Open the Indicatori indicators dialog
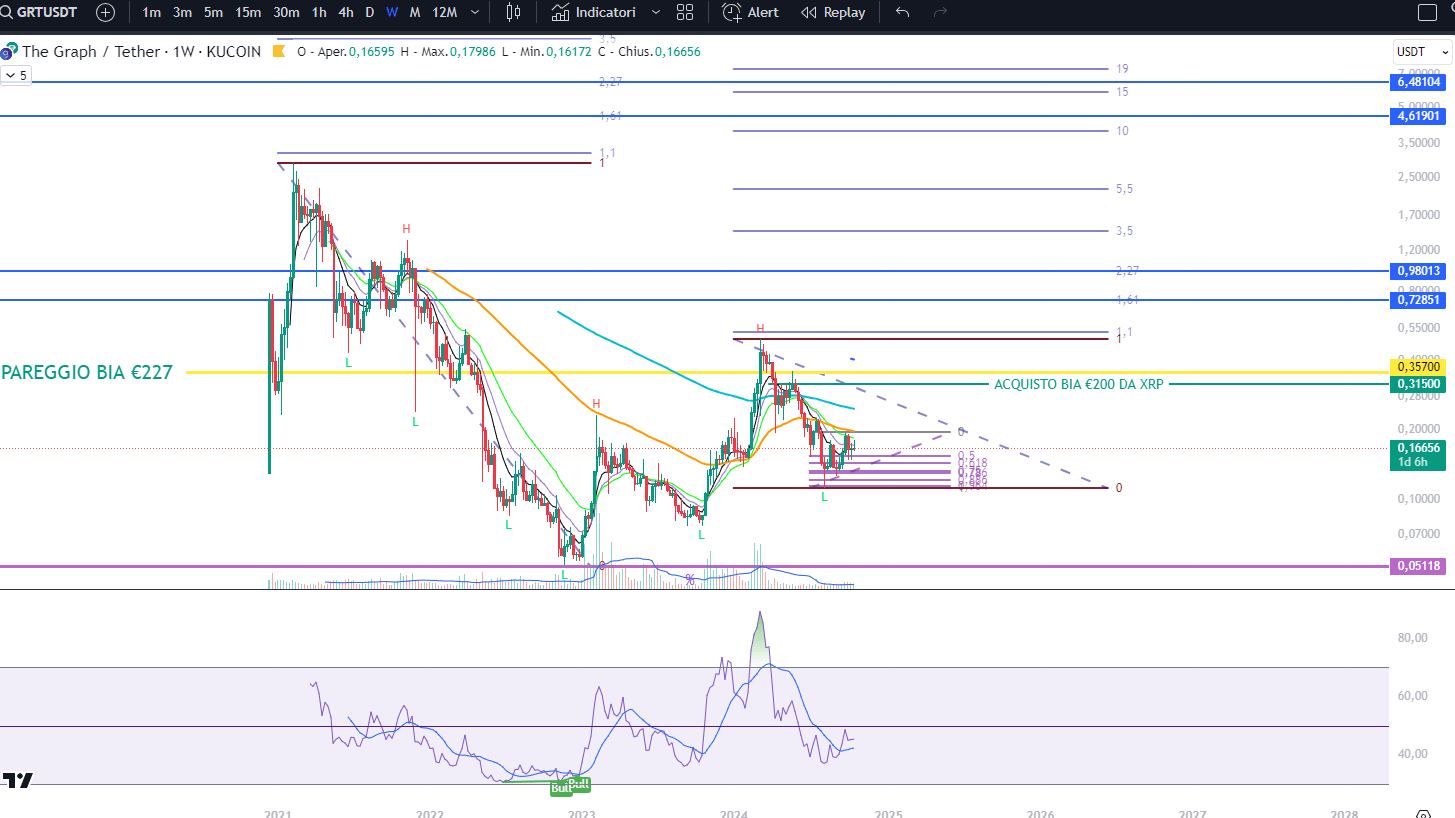 pos(594,12)
